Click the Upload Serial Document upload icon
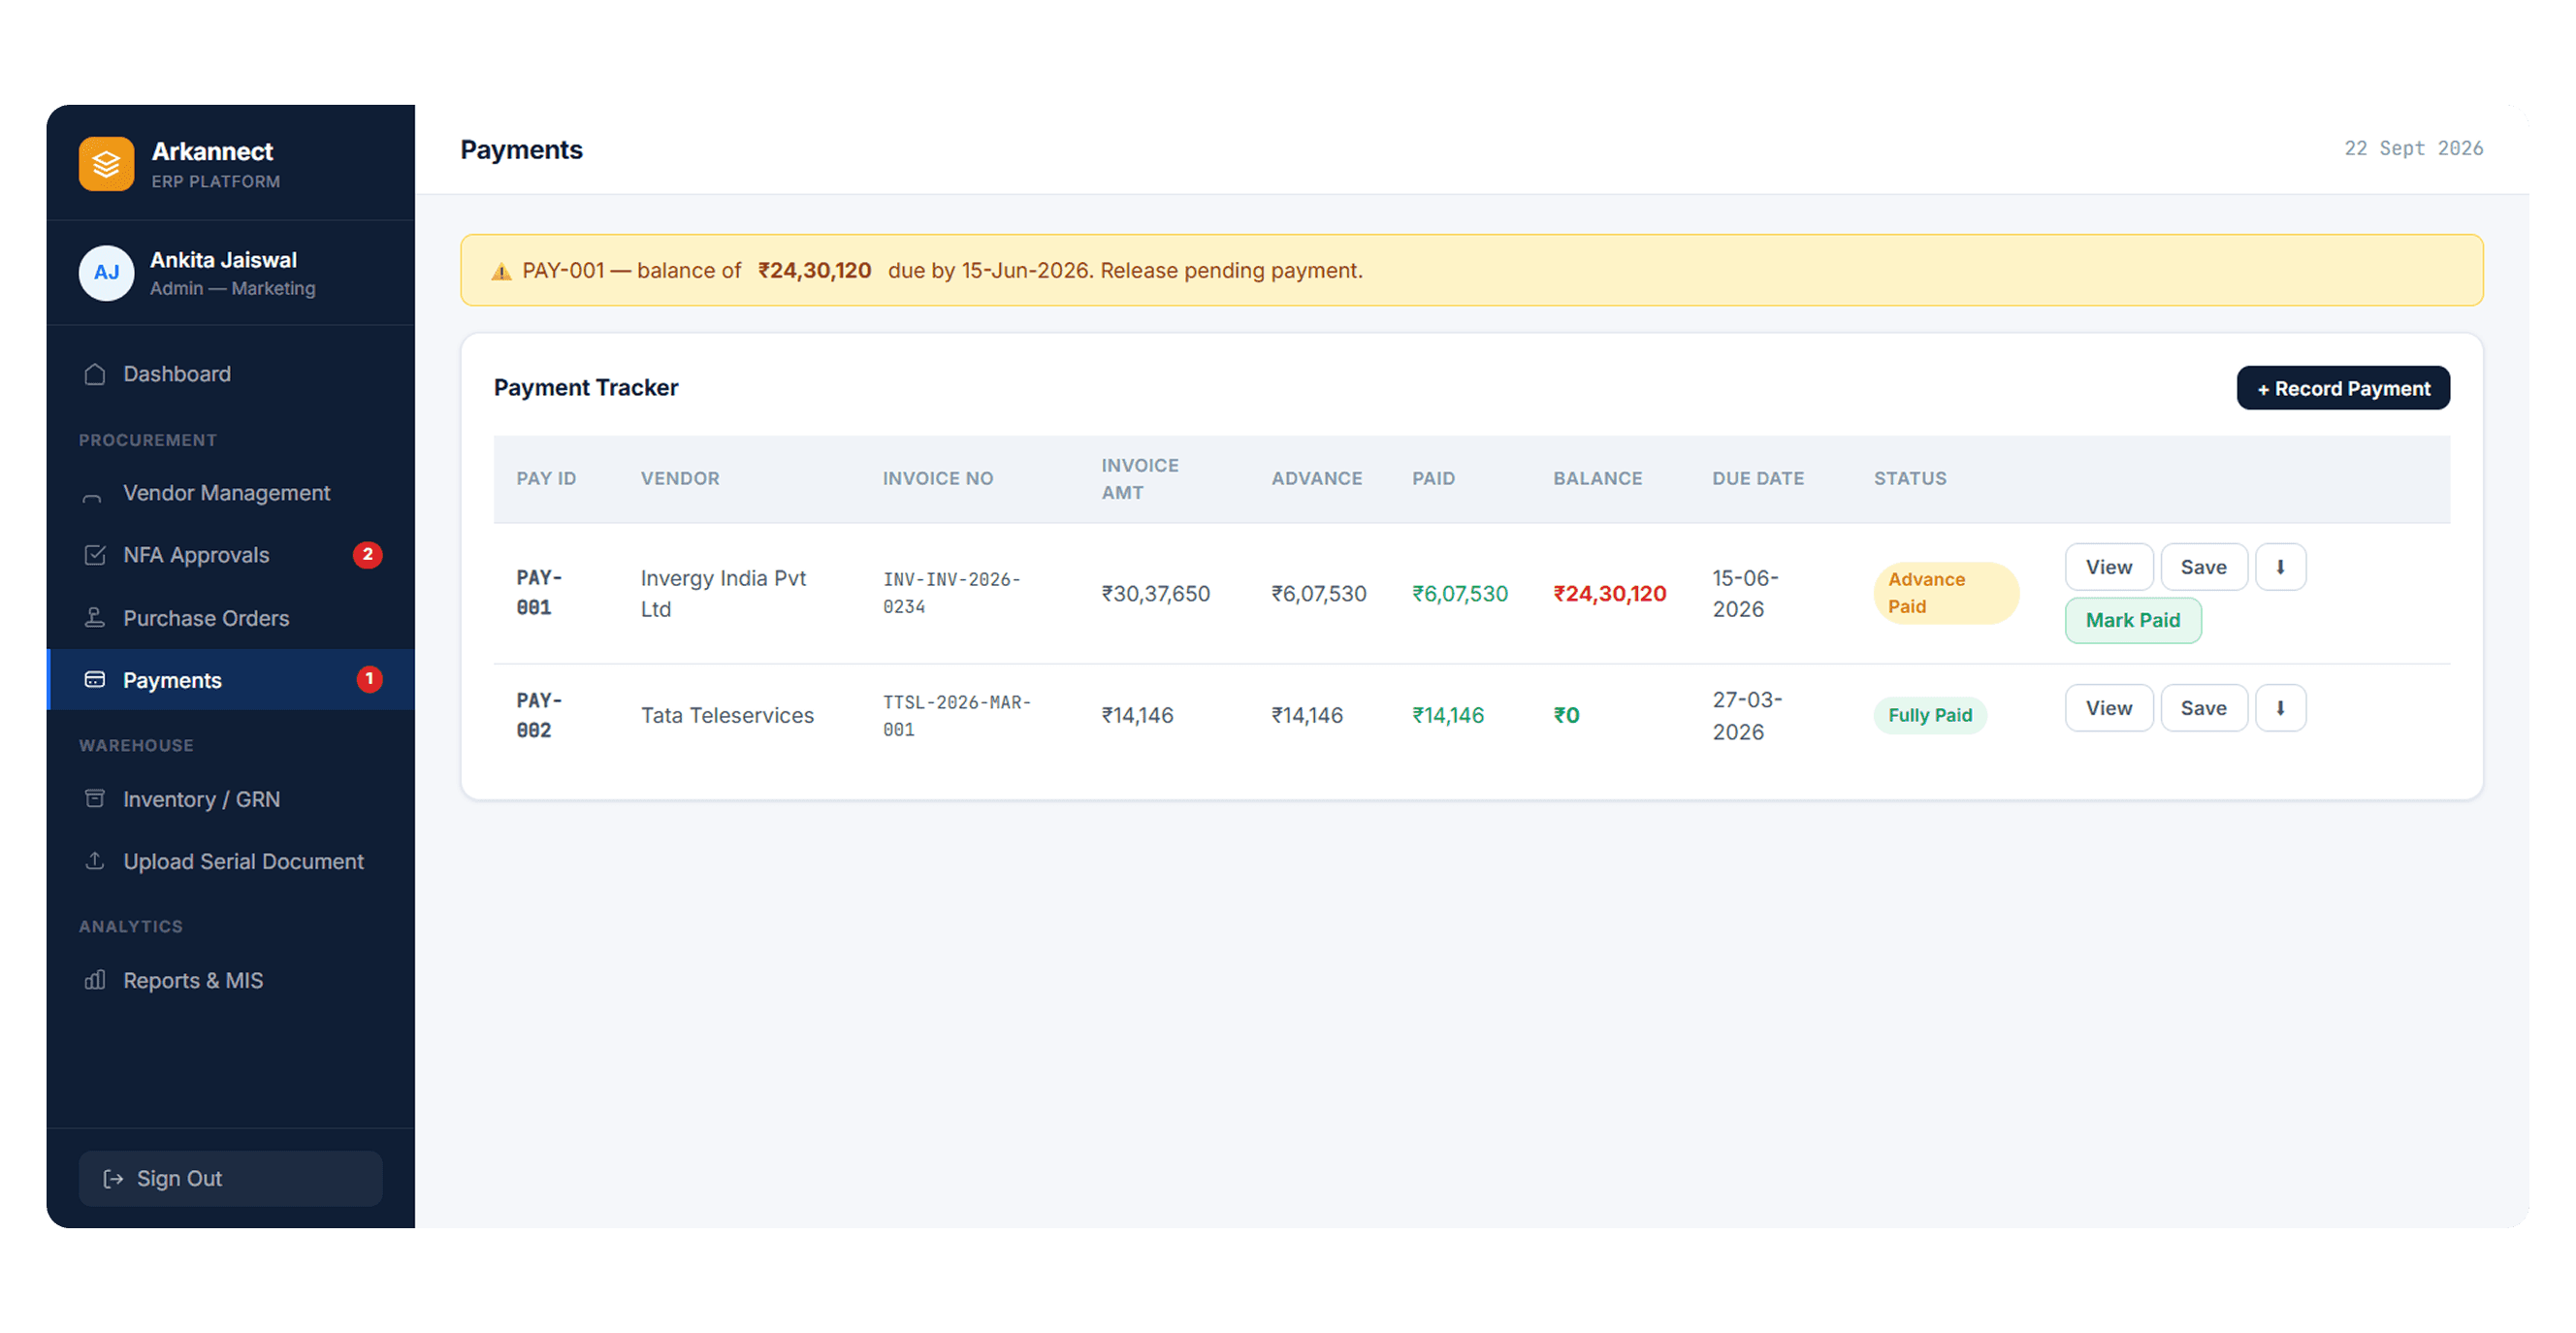The height and width of the screenshot is (1333, 2576). 95,861
